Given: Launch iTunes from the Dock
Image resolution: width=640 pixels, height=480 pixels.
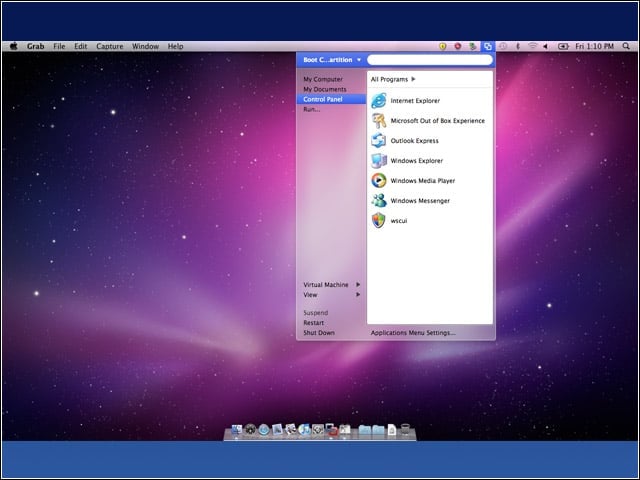Looking at the screenshot, I should [304, 430].
